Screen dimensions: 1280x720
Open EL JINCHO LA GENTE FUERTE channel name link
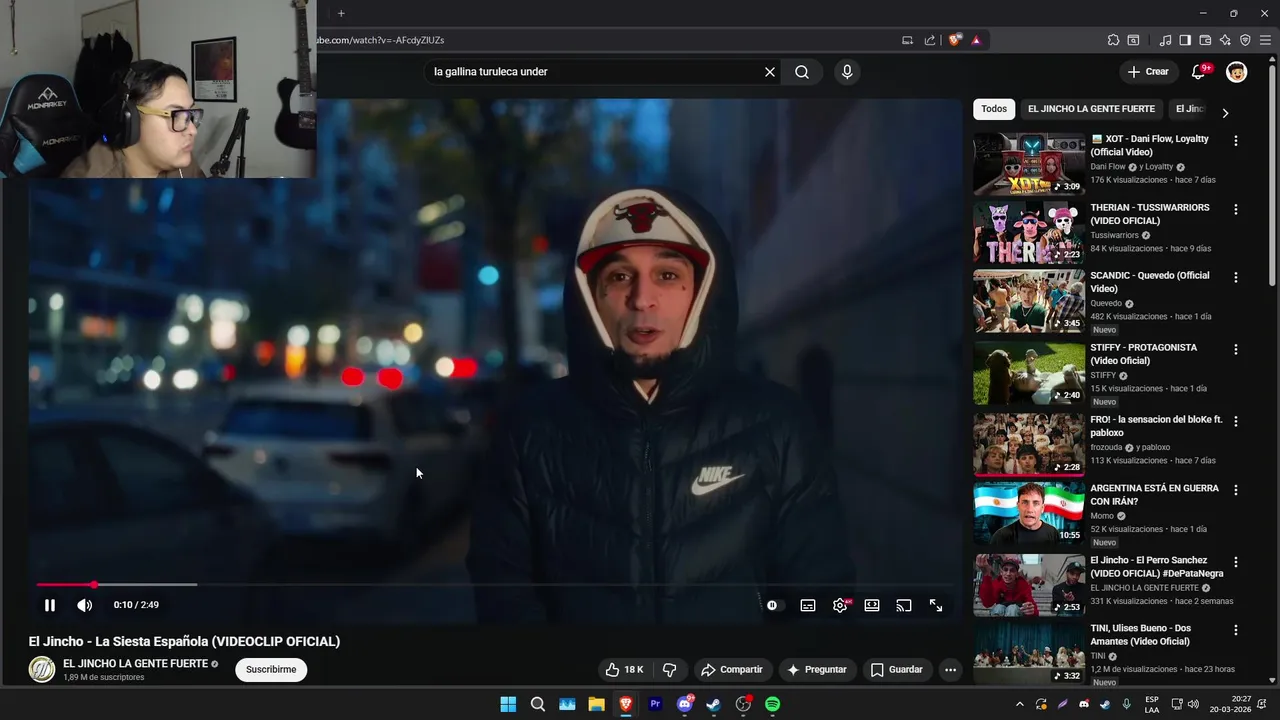(x=135, y=664)
